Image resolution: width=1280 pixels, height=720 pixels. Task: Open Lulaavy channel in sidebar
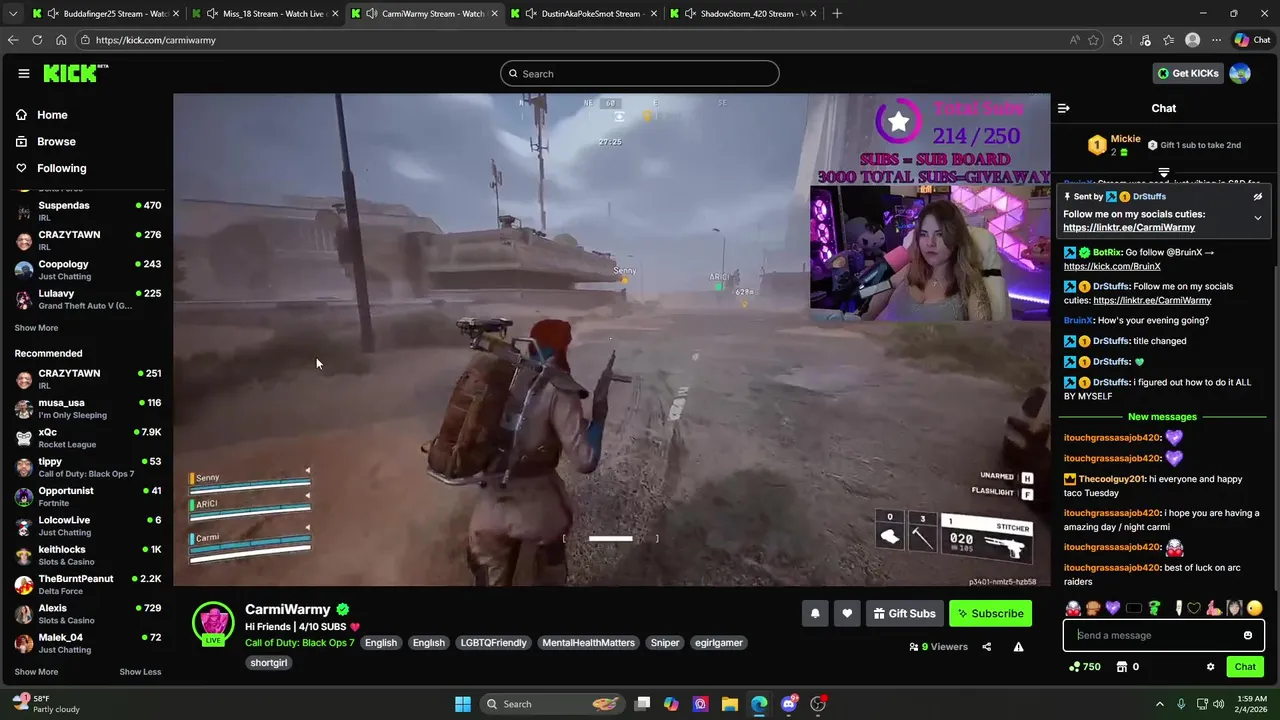pos(88,299)
